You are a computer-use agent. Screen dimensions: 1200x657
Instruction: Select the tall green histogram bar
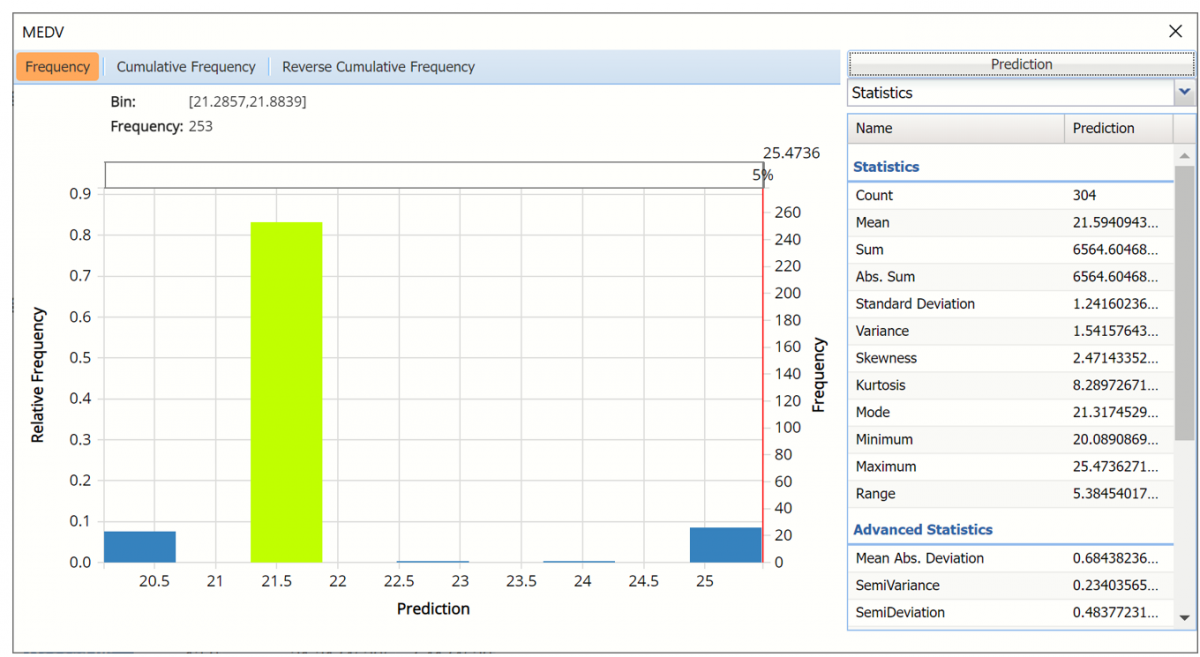286,392
